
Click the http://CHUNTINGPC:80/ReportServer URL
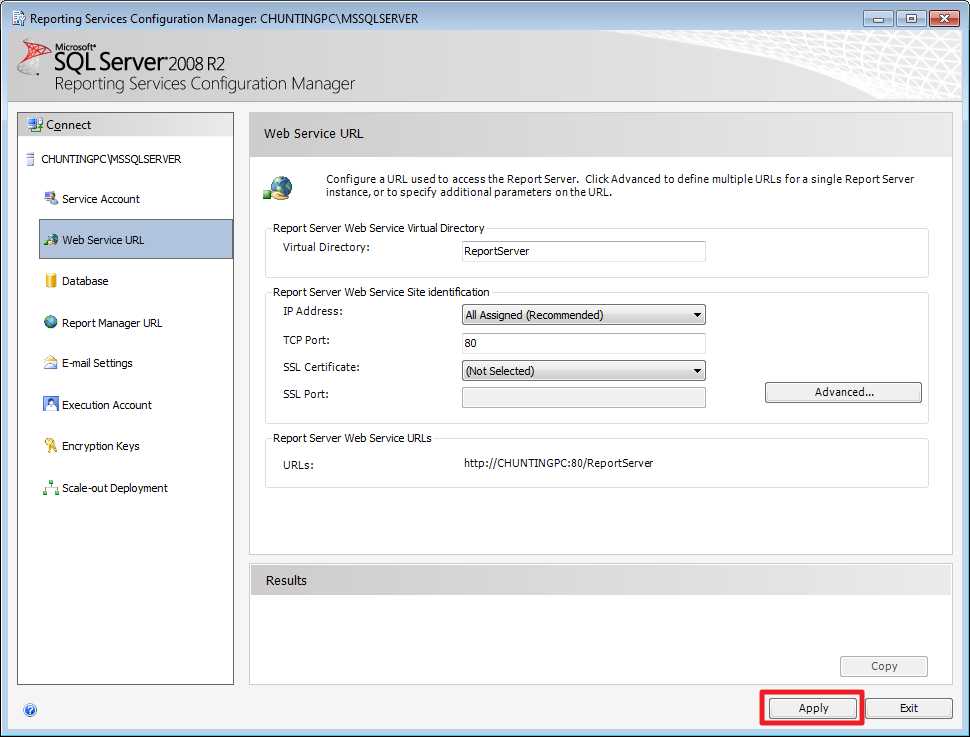click(x=559, y=463)
